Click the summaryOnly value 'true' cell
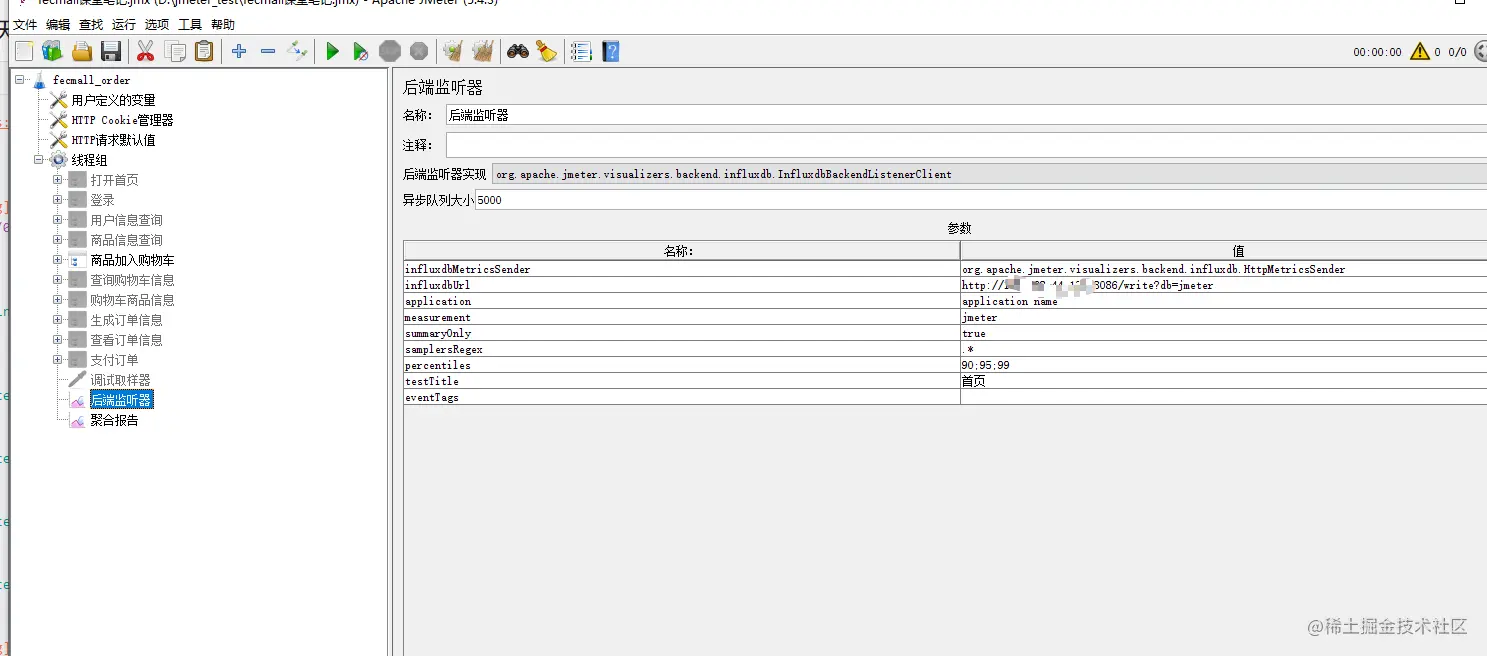Screen dimensions: 1487x656 1223,333
